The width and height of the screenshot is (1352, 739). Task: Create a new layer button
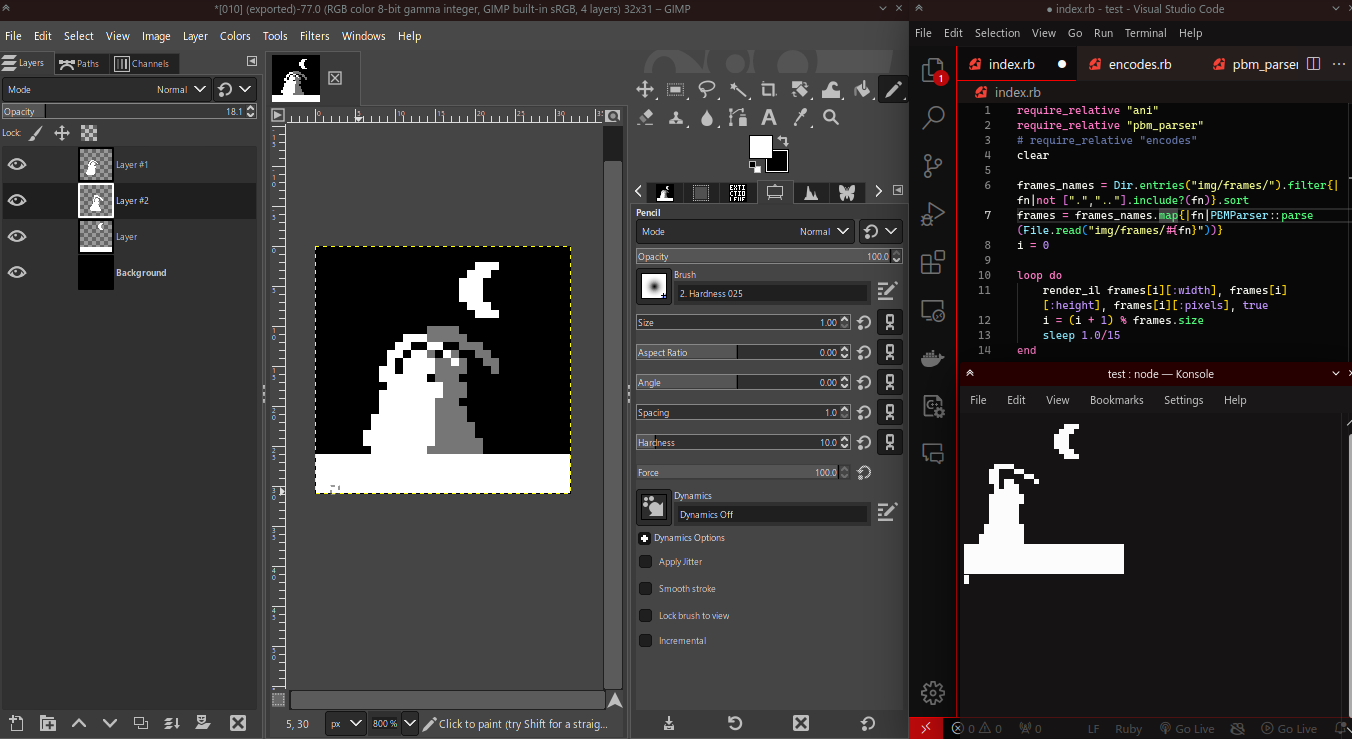pyautogui.click(x=16, y=723)
